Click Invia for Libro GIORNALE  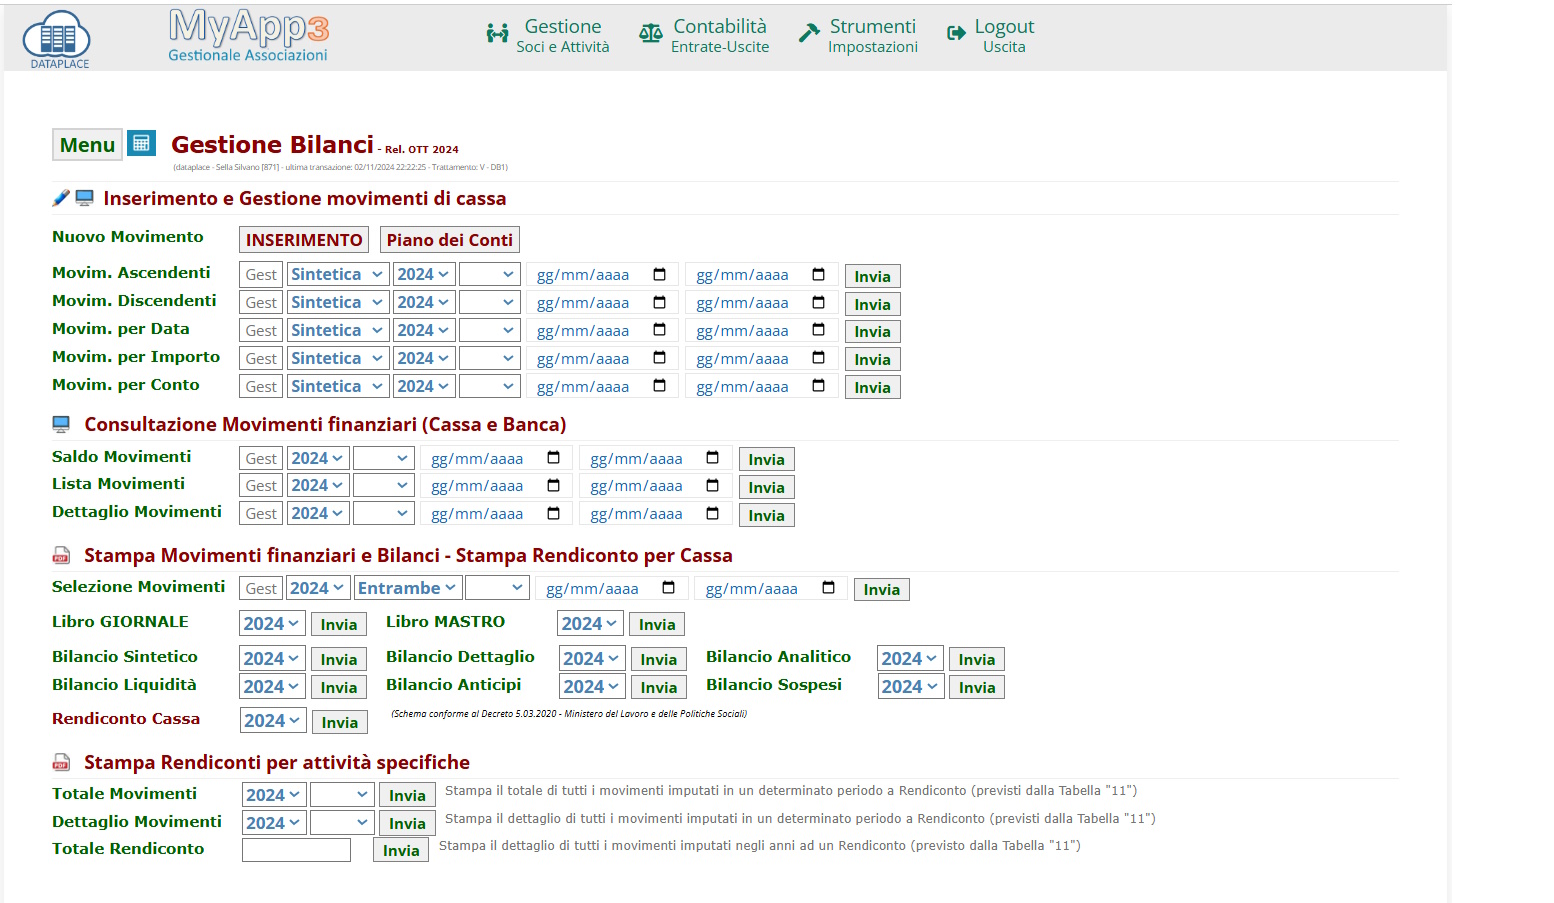click(339, 624)
